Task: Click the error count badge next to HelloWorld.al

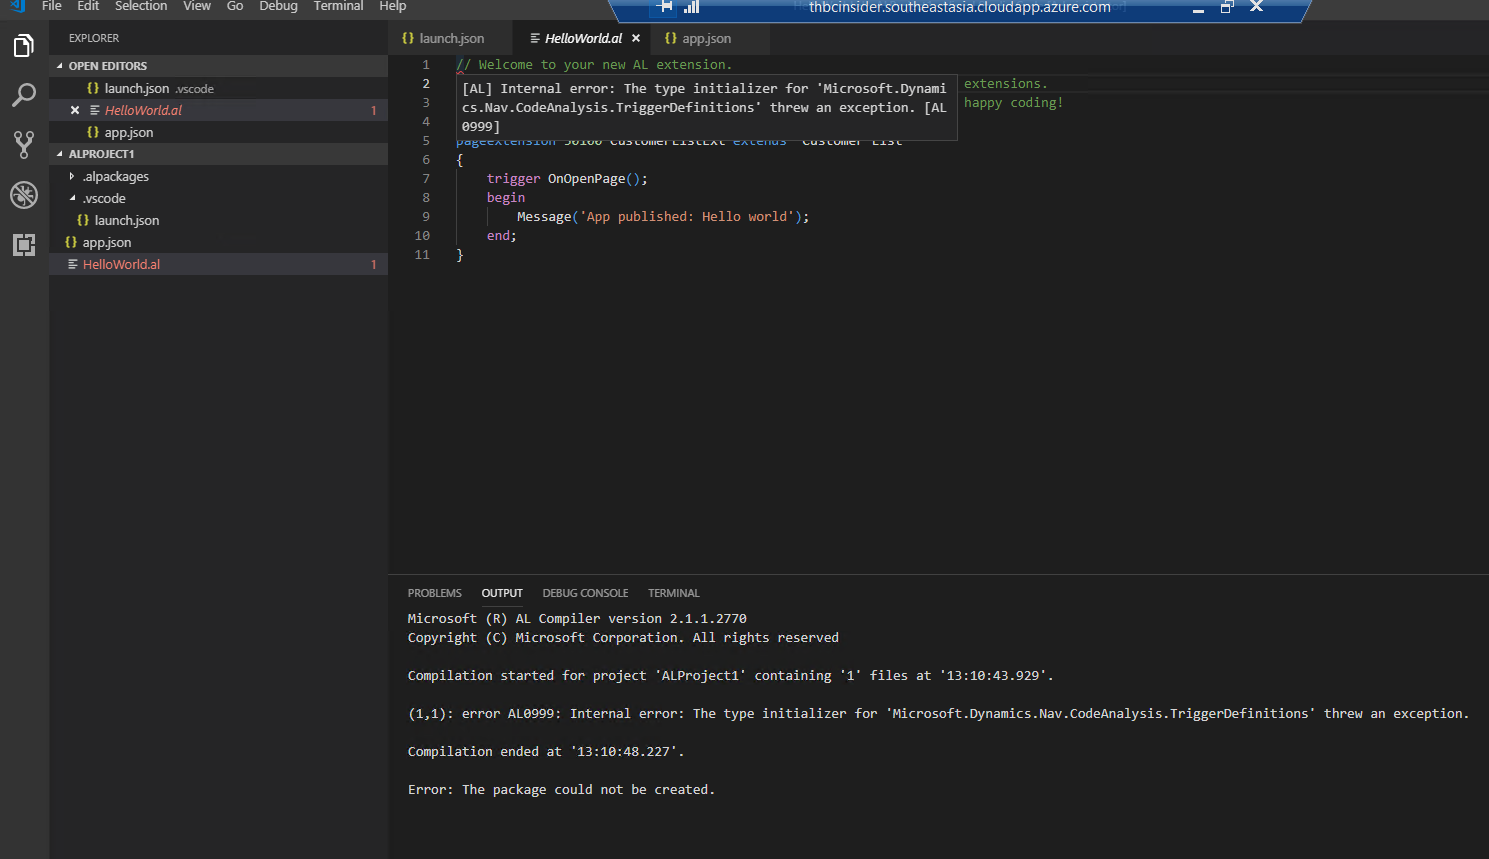Action: [x=374, y=263]
